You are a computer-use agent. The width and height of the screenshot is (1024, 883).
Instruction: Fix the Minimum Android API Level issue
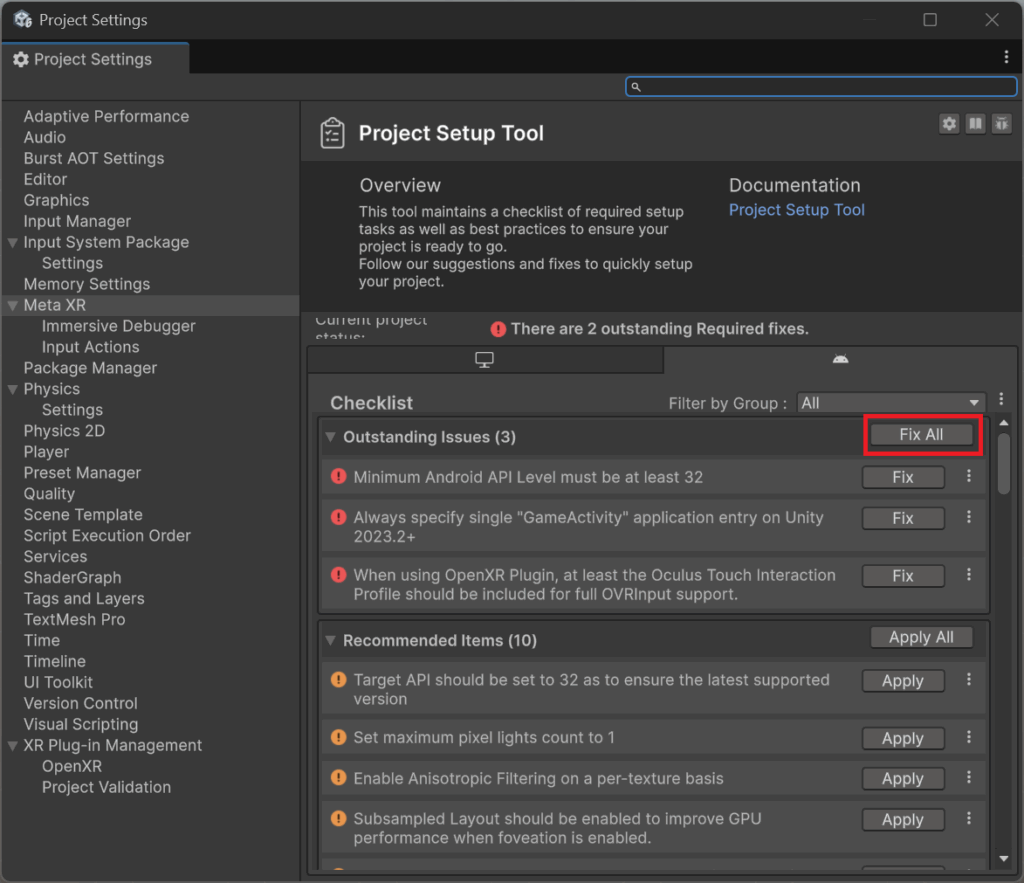point(903,477)
